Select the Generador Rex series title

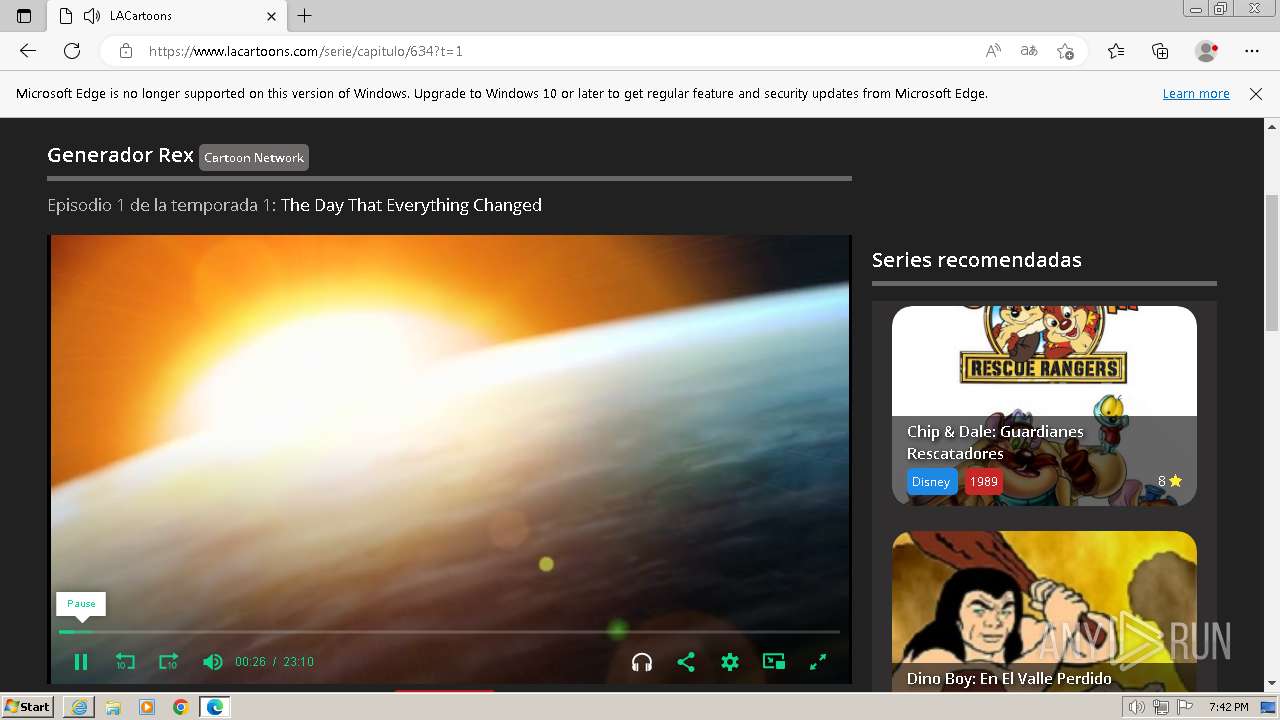[x=120, y=155]
